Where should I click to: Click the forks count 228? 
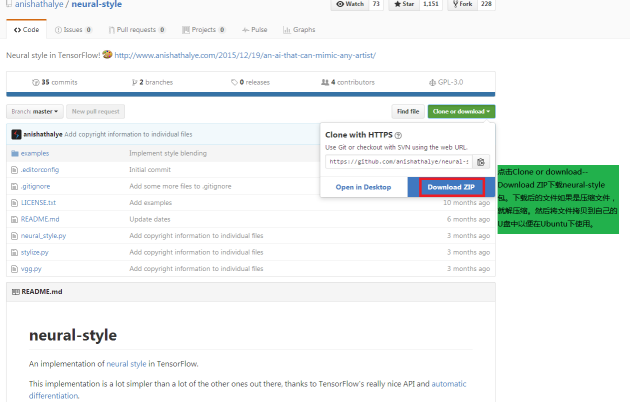tap(486, 4)
